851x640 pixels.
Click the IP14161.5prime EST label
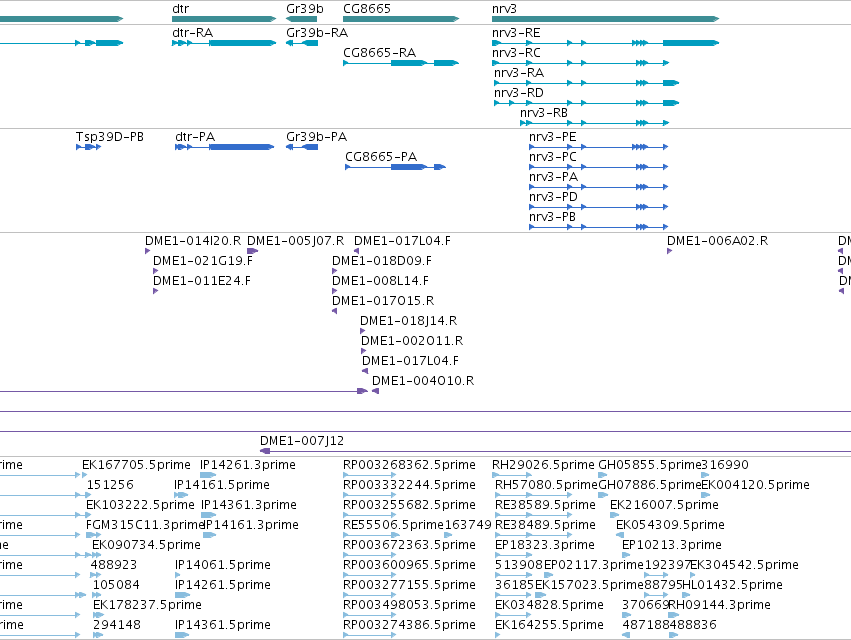(x=222, y=485)
